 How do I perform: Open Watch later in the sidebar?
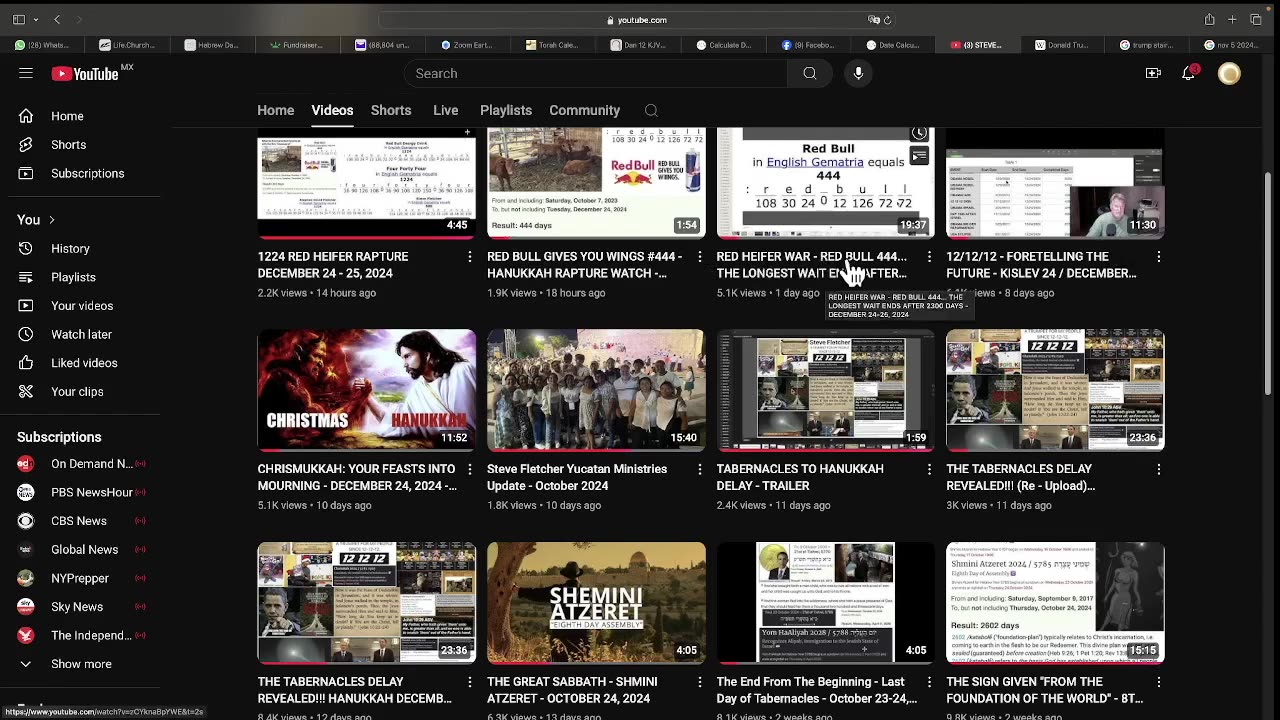point(80,334)
